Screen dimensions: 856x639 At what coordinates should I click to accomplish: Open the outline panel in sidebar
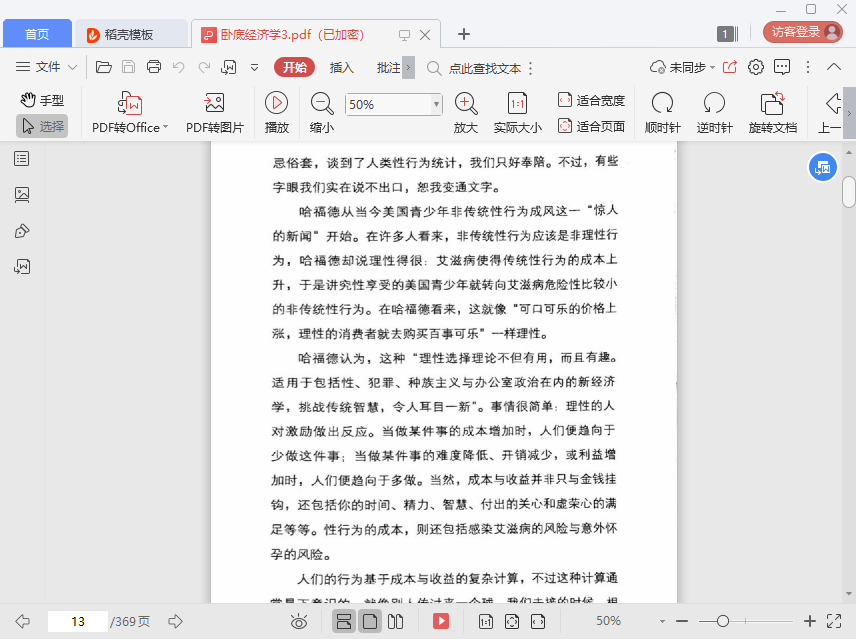tap(22, 159)
